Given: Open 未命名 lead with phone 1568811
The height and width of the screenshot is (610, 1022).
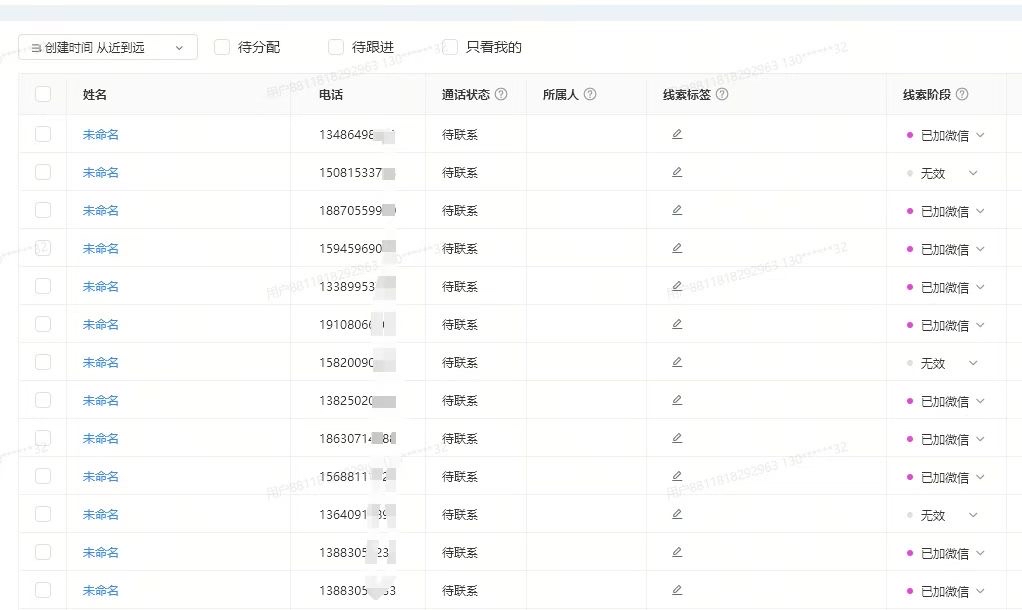Looking at the screenshot, I should click(100, 476).
